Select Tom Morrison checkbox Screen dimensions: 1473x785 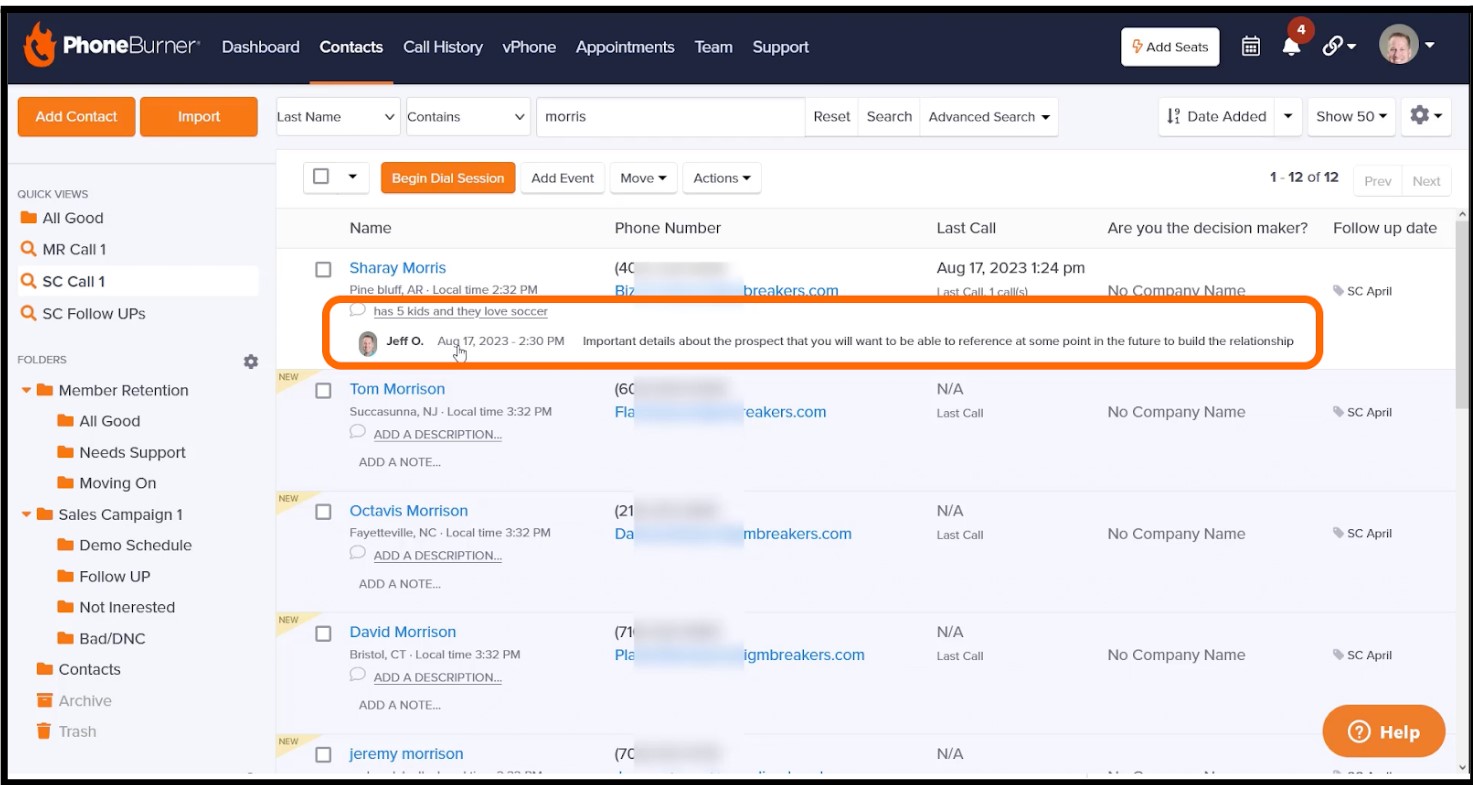[x=323, y=391]
